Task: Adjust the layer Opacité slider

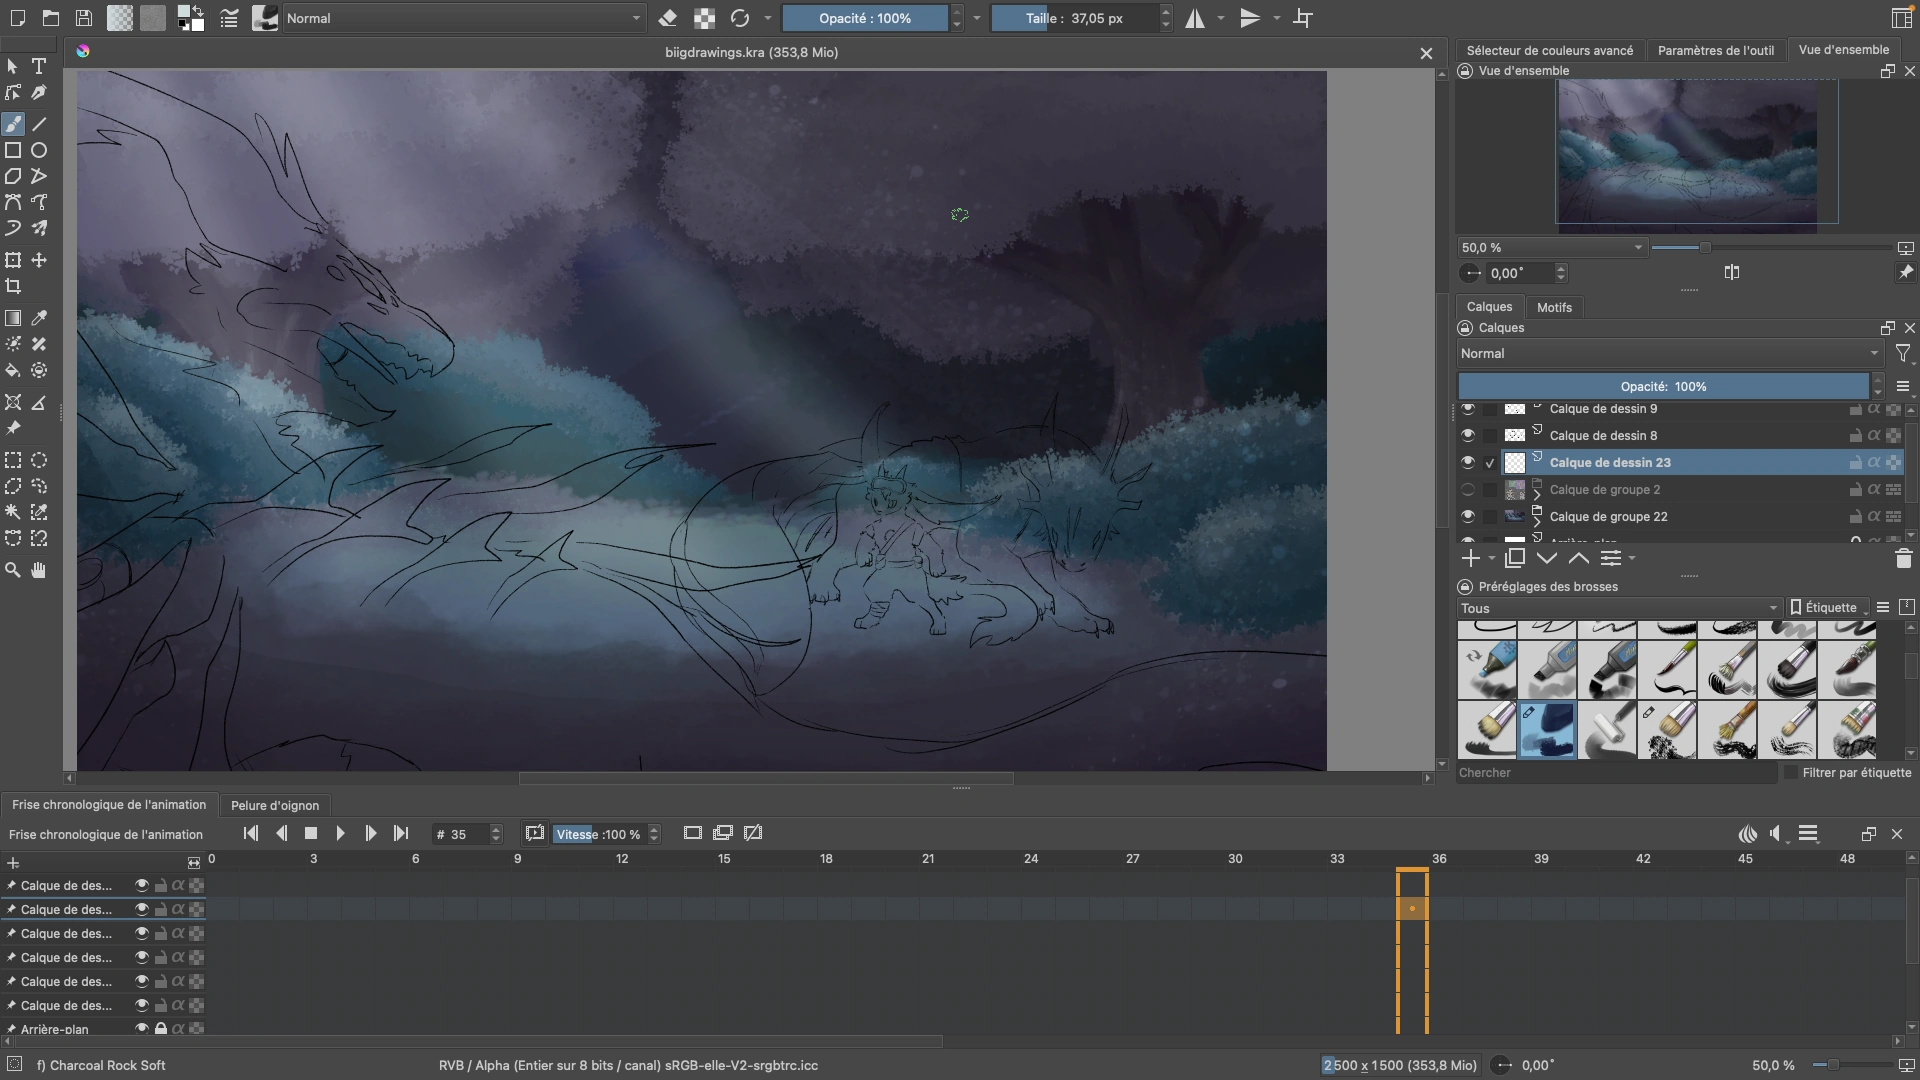Action: coord(1663,386)
